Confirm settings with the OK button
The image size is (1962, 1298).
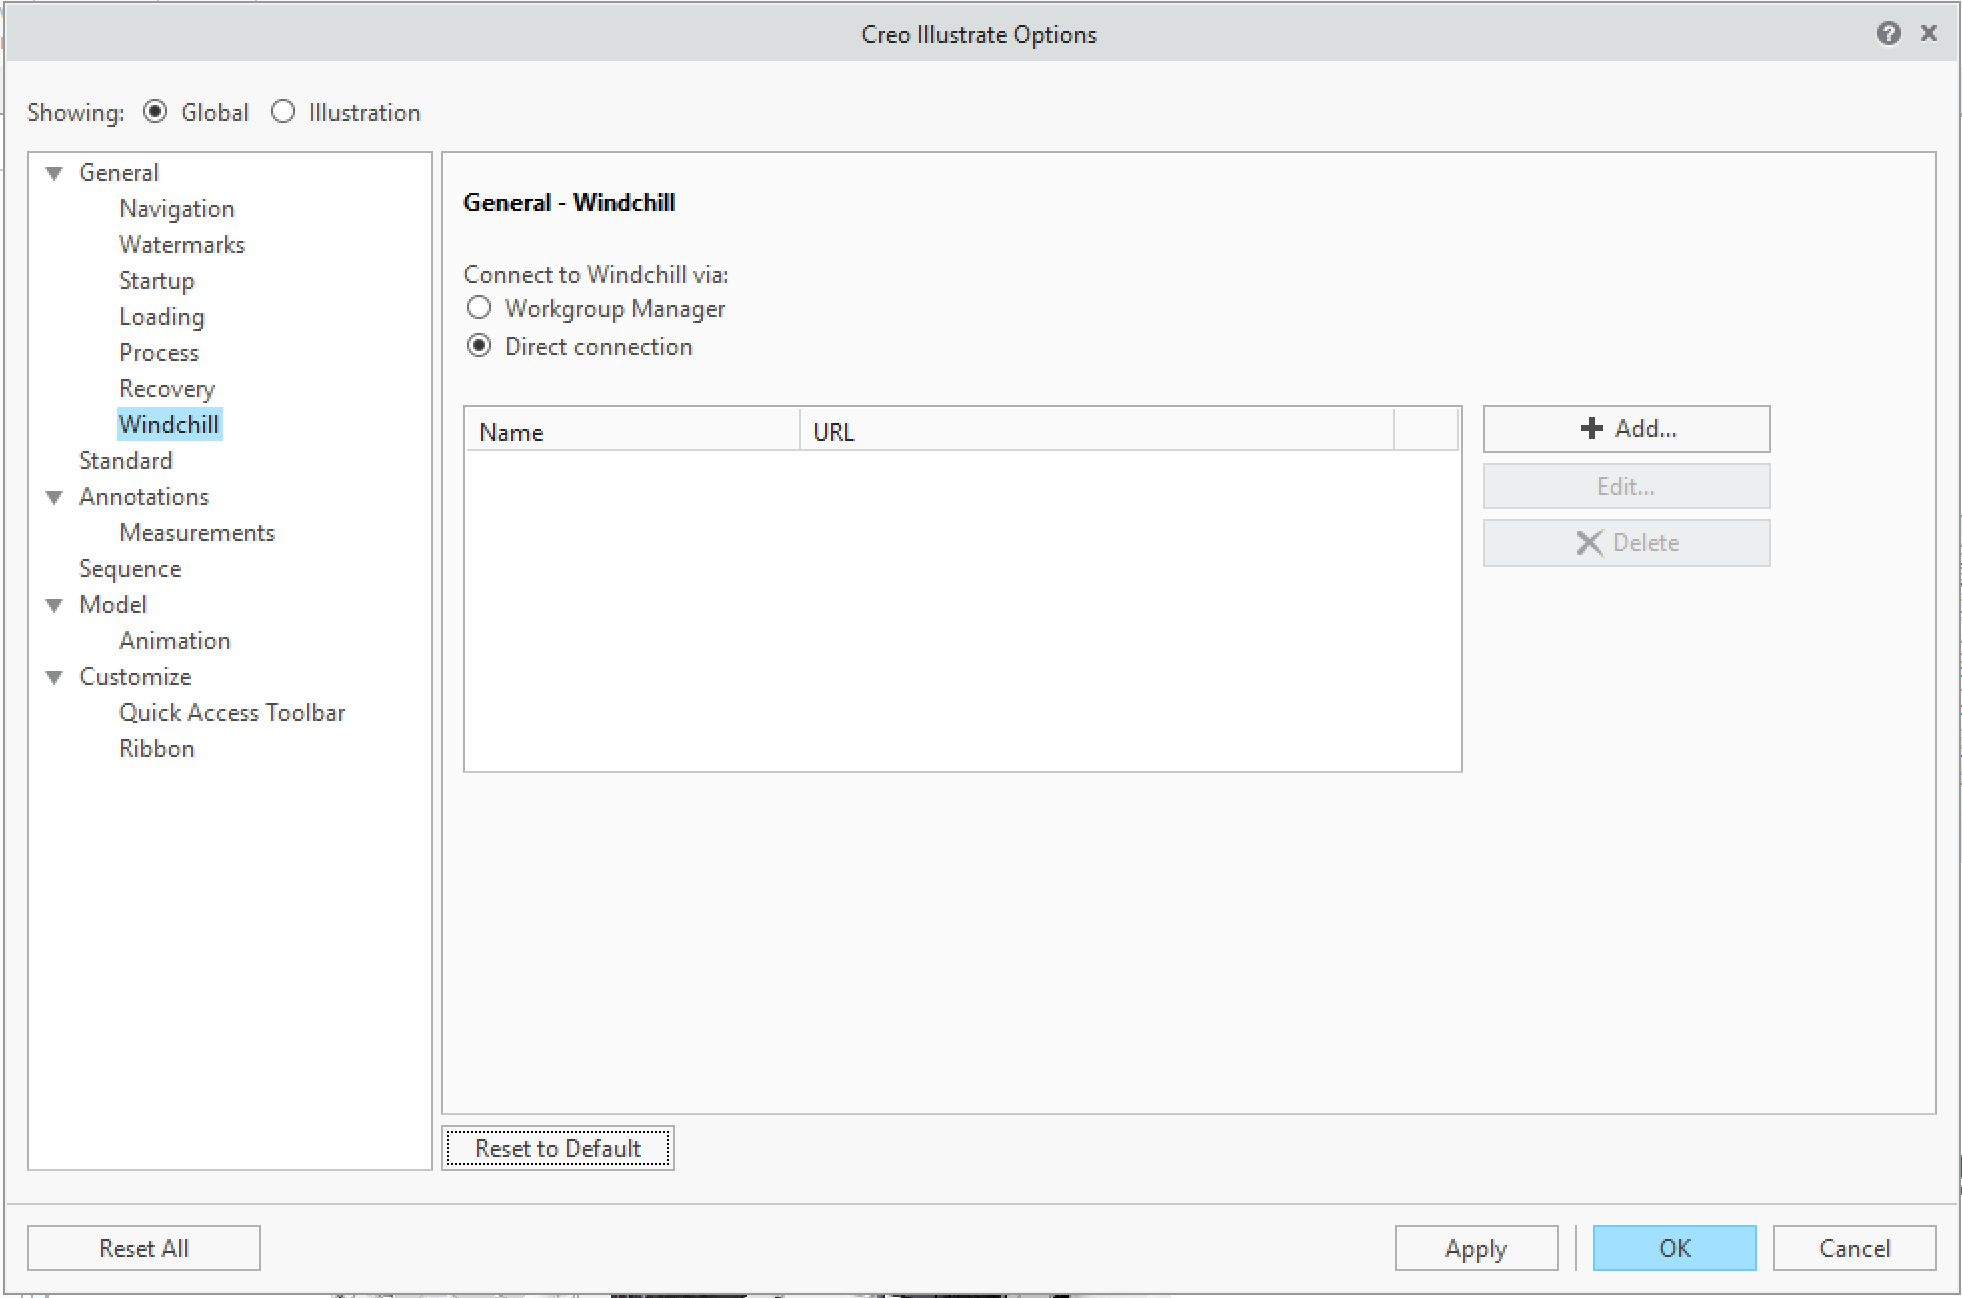coord(1674,1248)
